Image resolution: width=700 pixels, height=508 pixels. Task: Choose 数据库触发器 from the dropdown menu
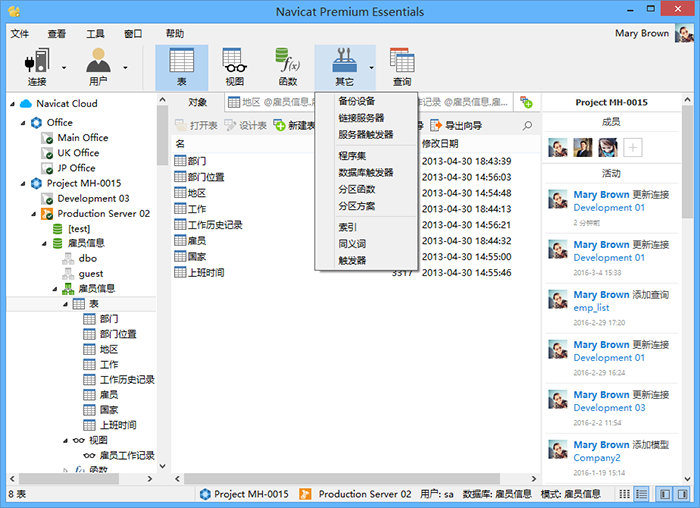[x=366, y=173]
